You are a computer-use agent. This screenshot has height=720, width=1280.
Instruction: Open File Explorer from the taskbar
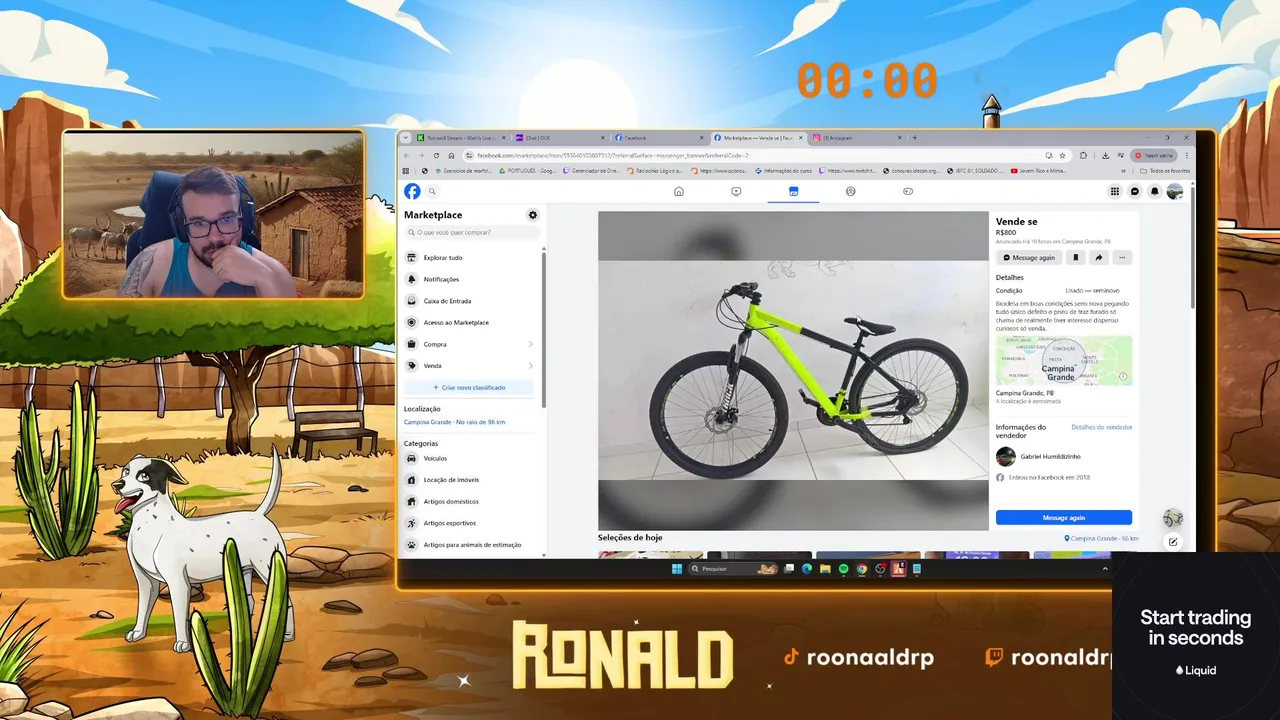825,569
